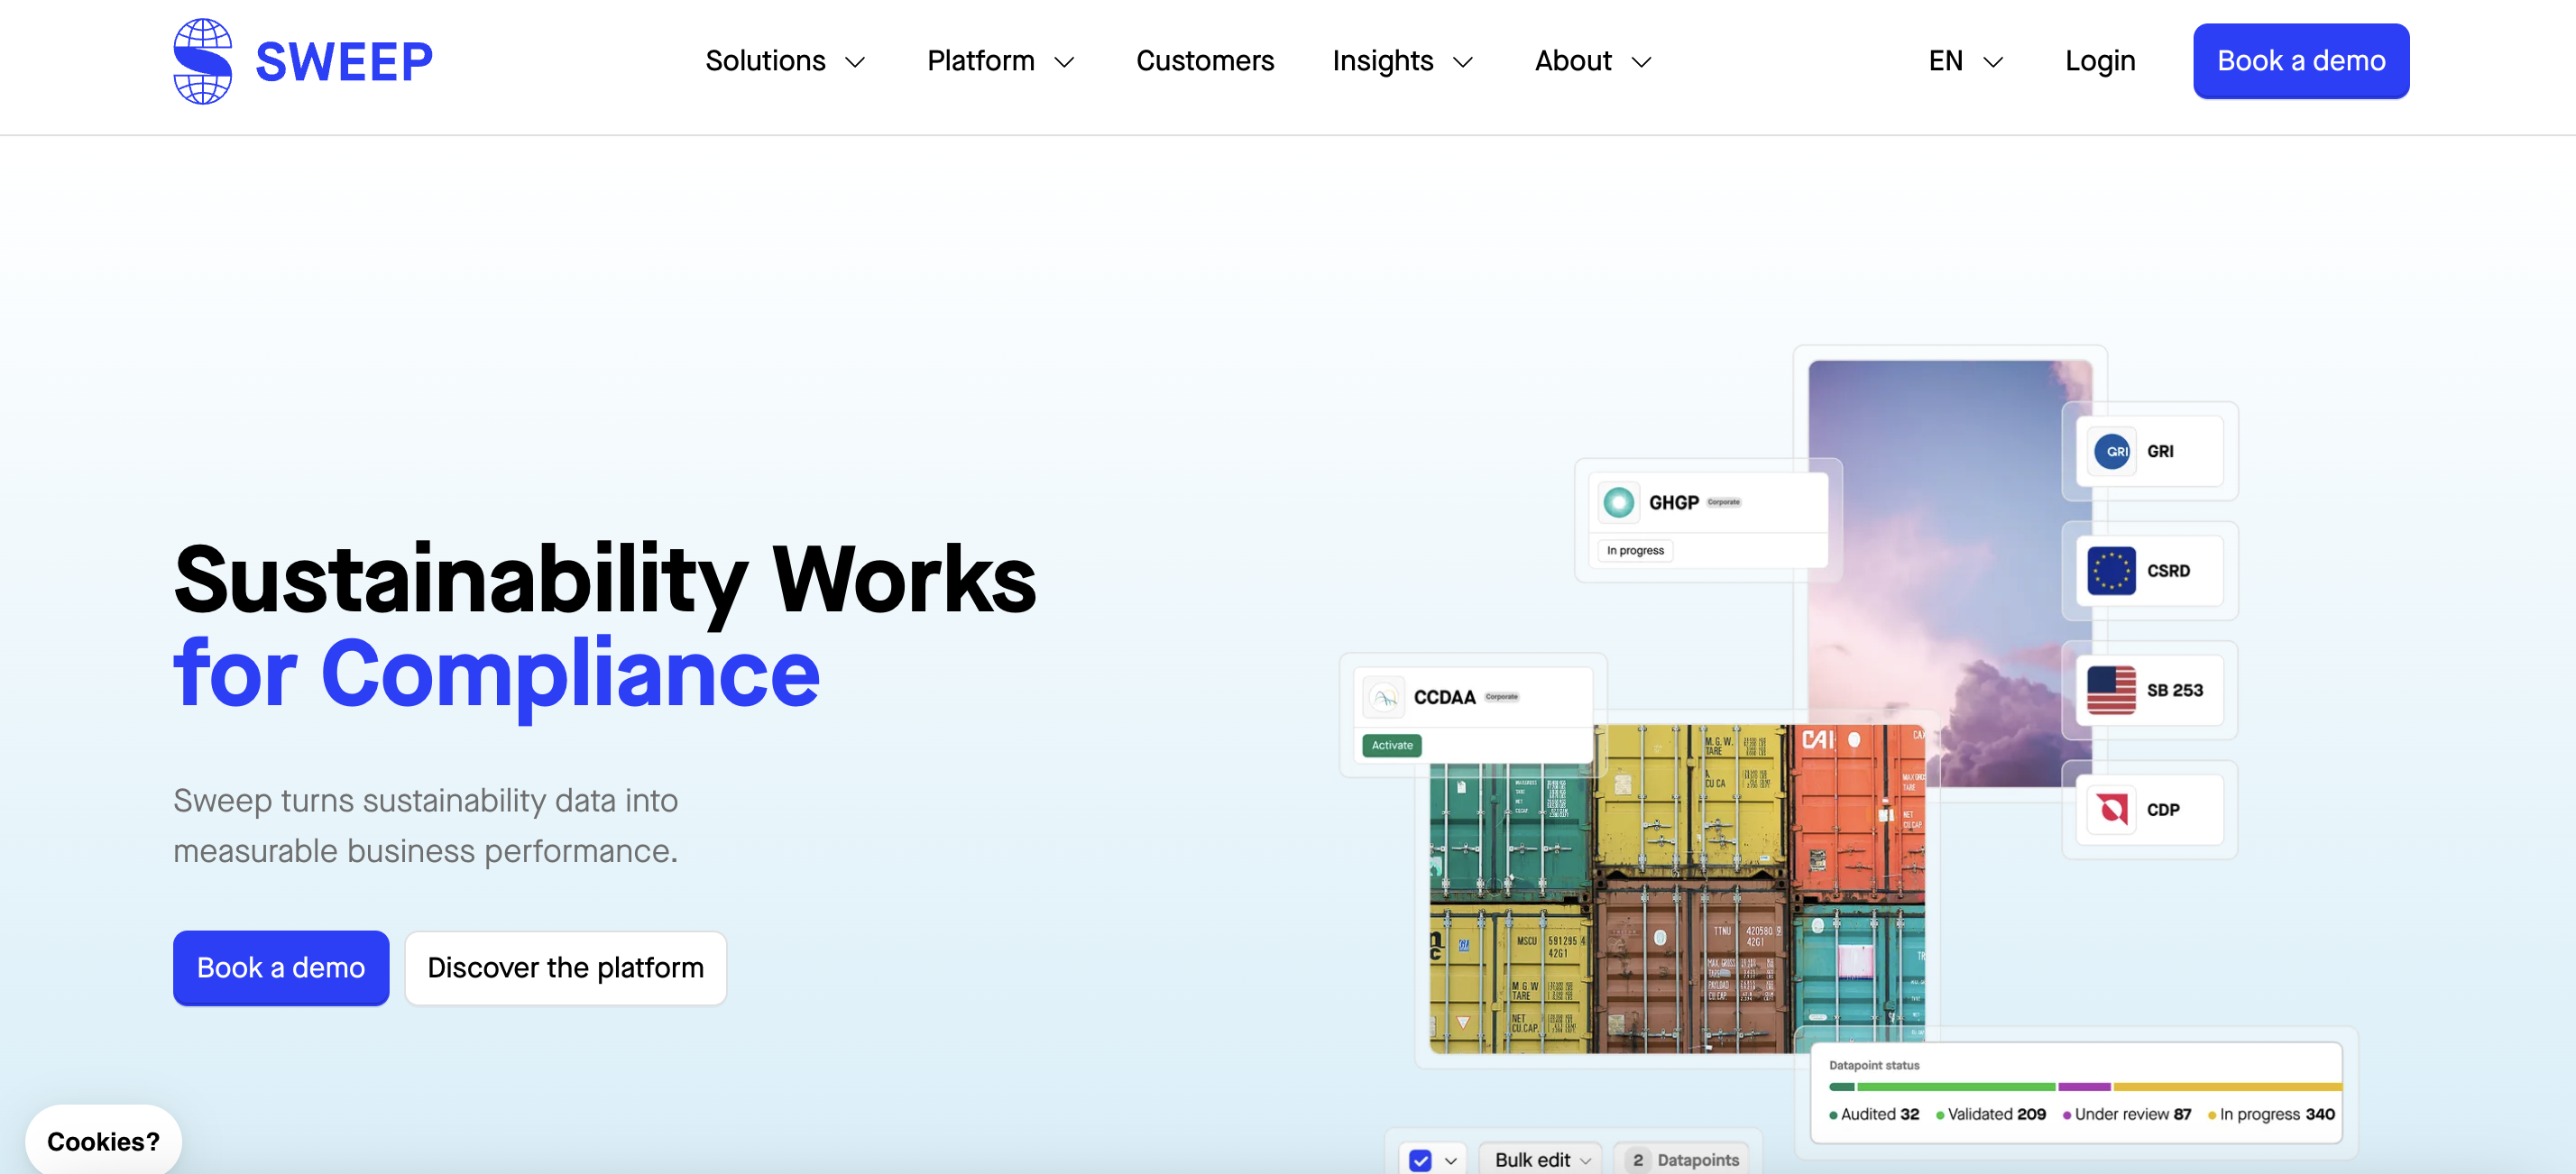Click the Sweep turns sustainability data paragraph

[426, 826]
